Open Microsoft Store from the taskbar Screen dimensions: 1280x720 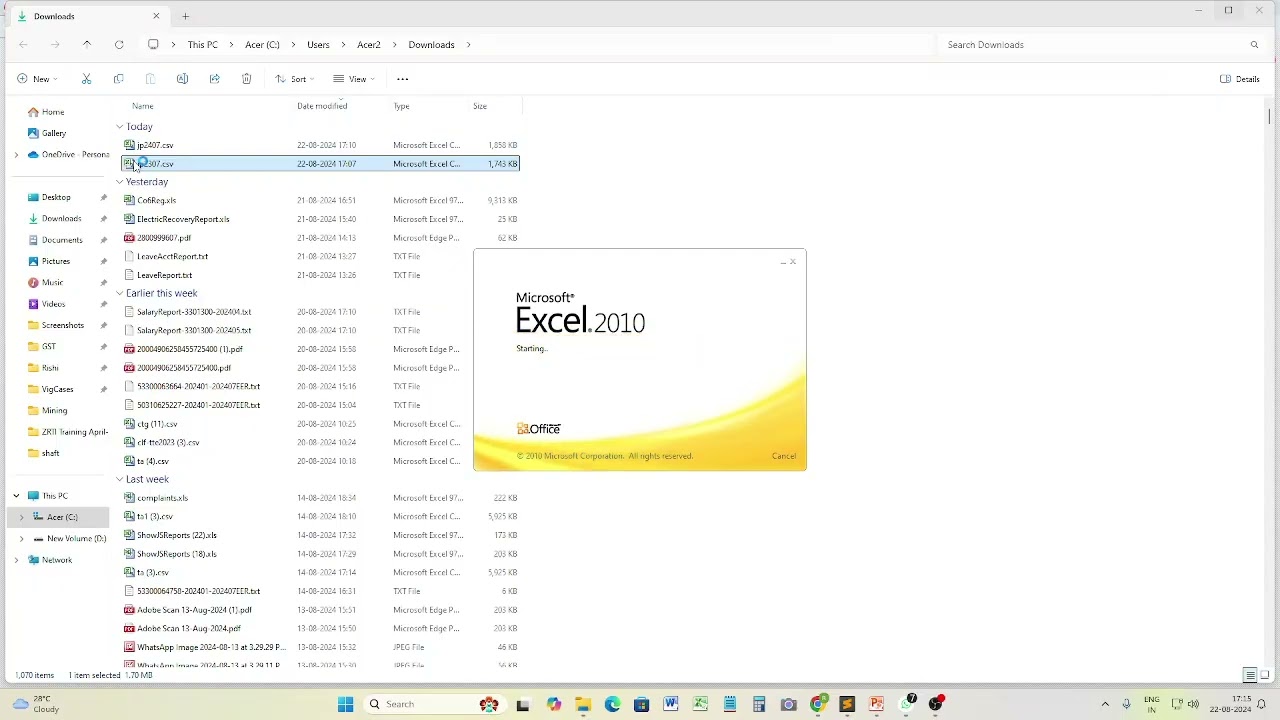(641, 704)
